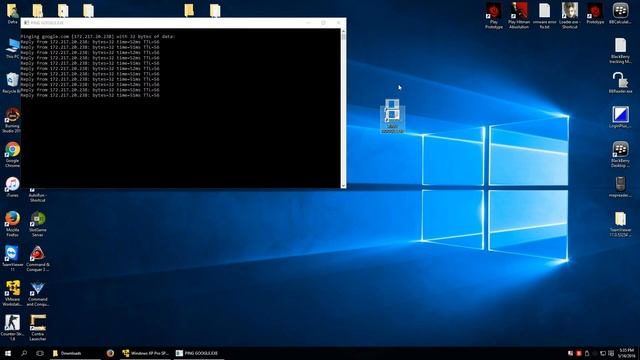Viewport: 640px width, 360px height.
Task: Open the mapreader phone icon
Action: pos(620,187)
